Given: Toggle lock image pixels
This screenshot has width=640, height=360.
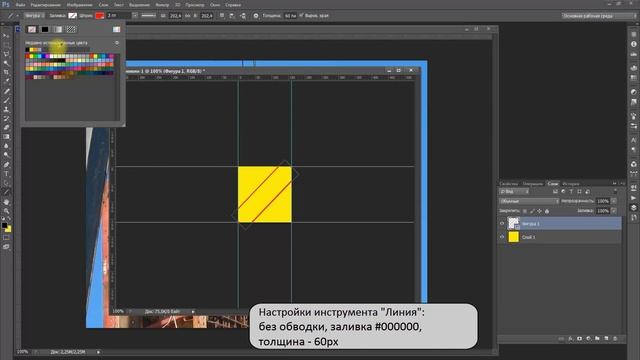Looking at the screenshot, I should [532, 211].
